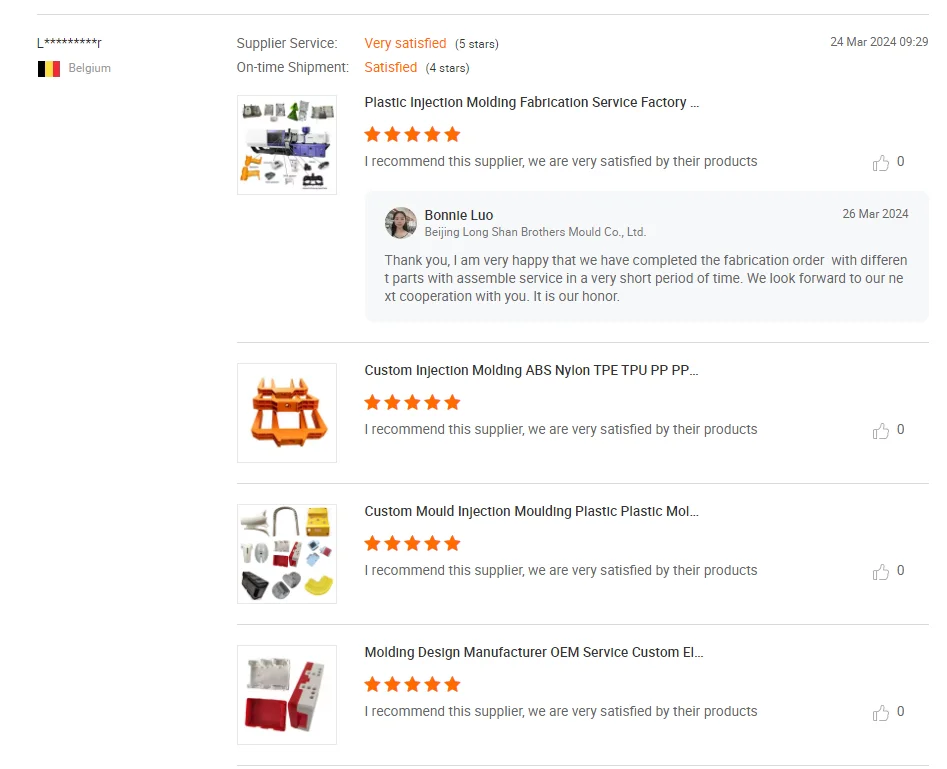View the injection molding machine thumbnail
This screenshot has width=947, height=769.
[287, 145]
